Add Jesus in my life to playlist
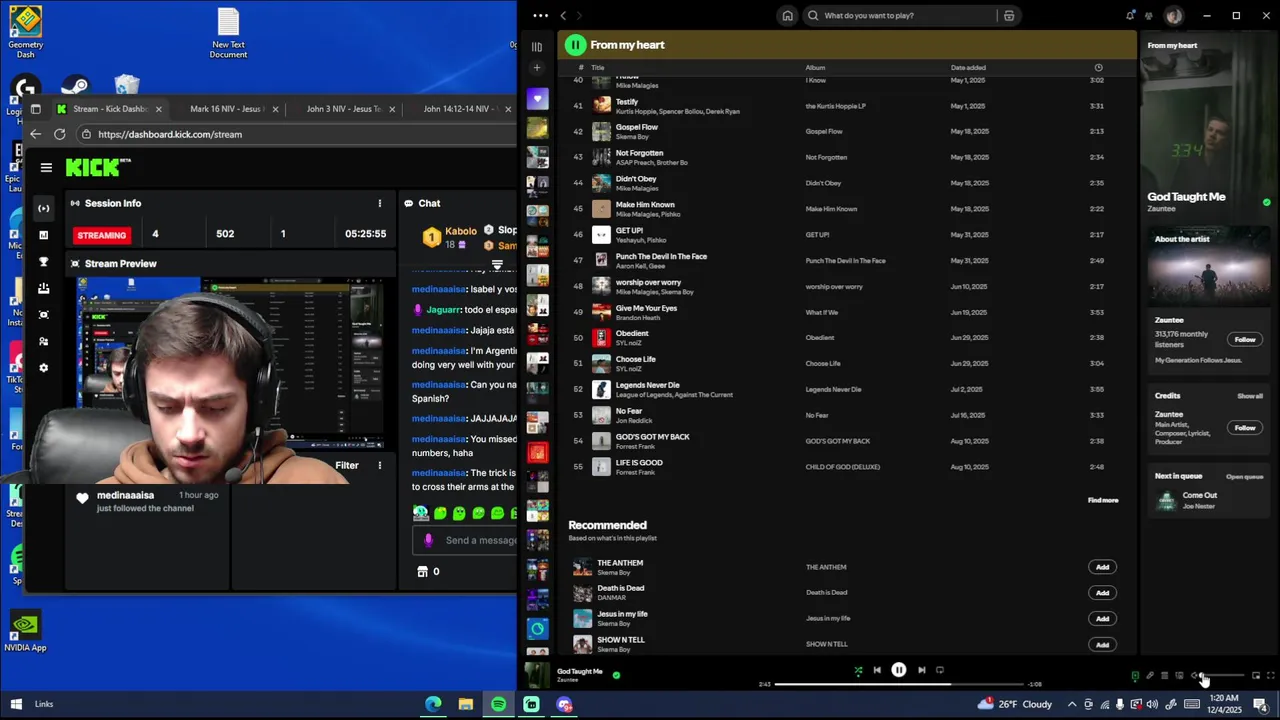1280x720 pixels. [1102, 619]
